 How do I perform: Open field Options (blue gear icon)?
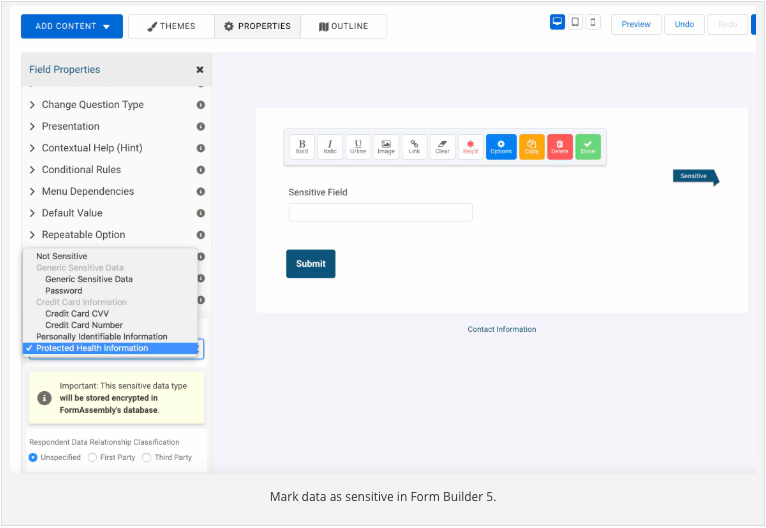(x=501, y=147)
